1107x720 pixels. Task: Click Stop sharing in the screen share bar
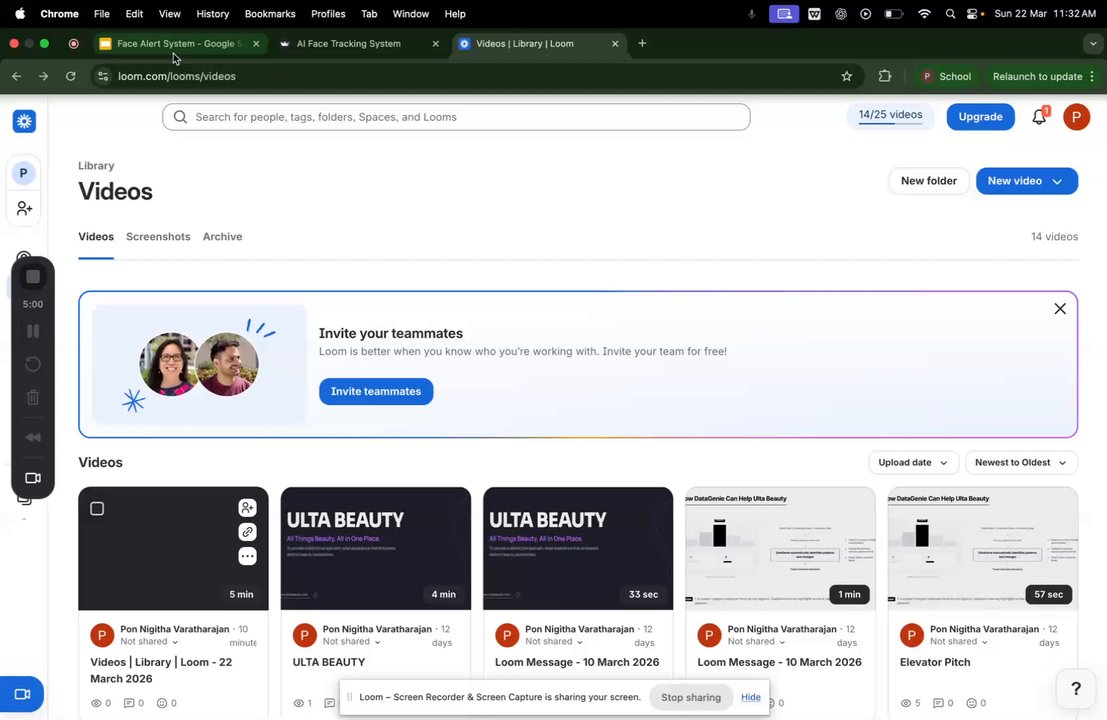[x=690, y=697]
